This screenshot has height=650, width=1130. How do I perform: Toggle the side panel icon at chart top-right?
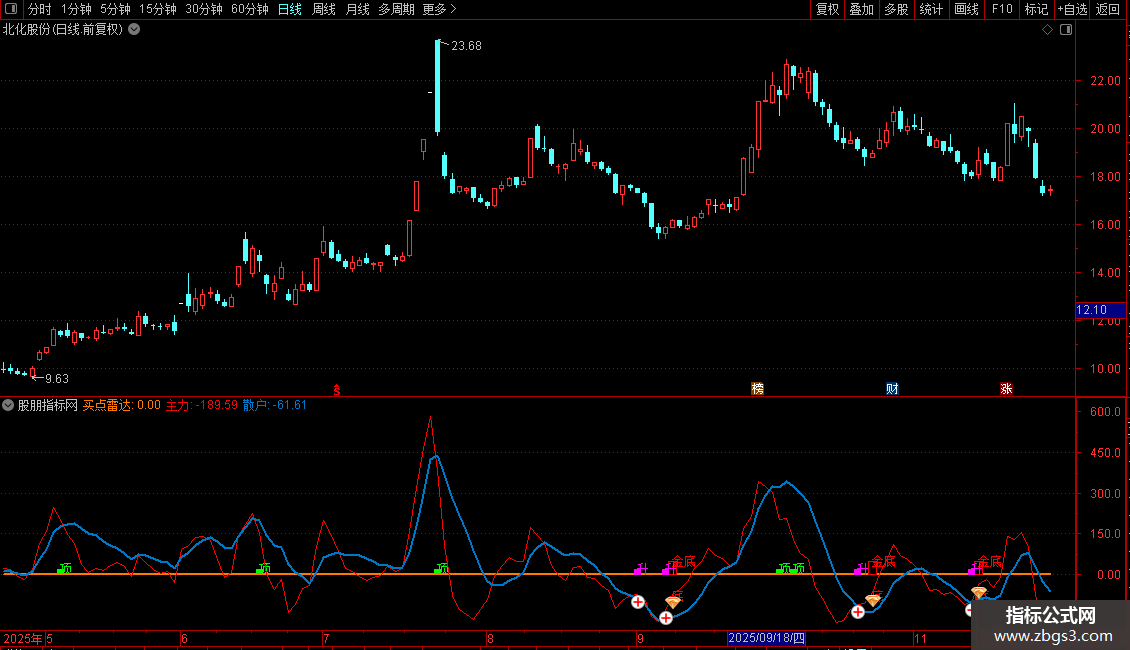point(1066,29)
